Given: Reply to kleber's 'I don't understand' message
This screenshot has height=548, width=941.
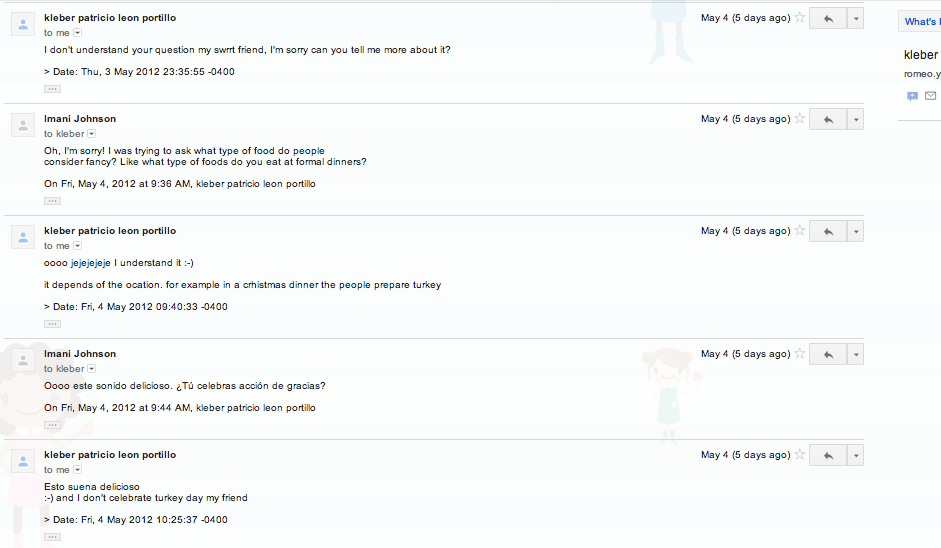Looking at the screenshot, I should coord(827,19).
